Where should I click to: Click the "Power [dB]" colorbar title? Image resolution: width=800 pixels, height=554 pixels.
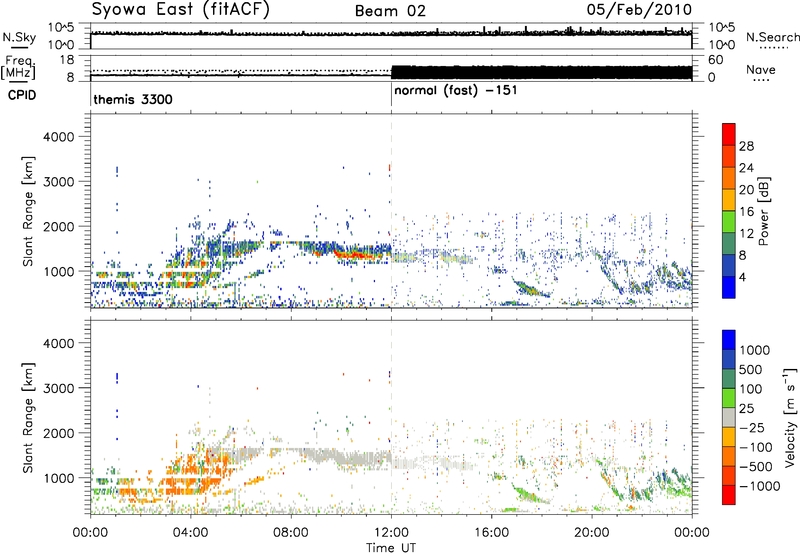point(764,211)
